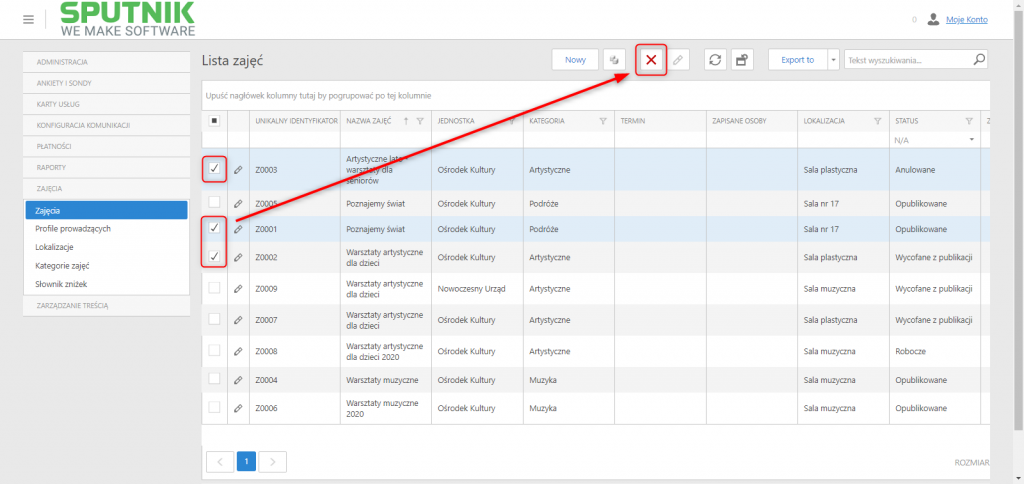Click the edit pencil for row Z0005

pos(238,203)
